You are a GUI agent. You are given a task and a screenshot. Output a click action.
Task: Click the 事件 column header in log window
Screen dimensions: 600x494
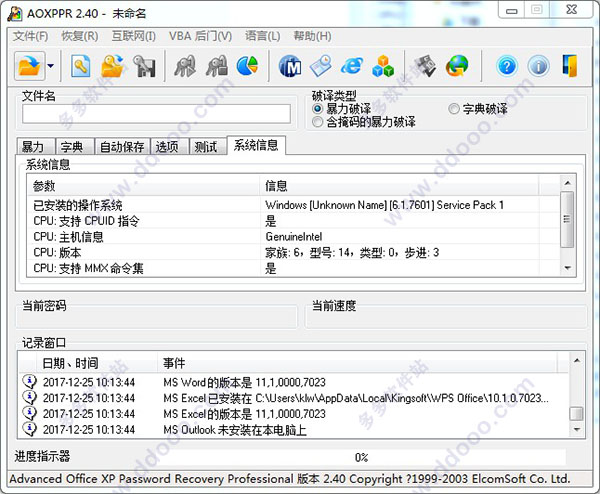357,363
